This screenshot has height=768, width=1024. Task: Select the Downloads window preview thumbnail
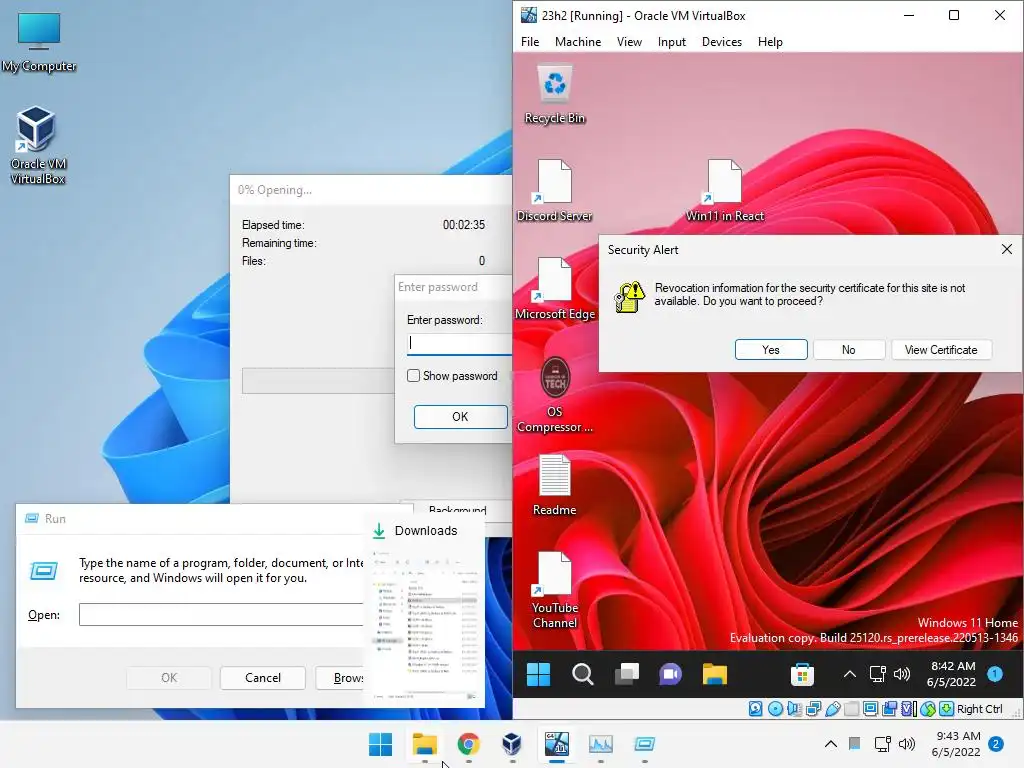pos(424,625)
